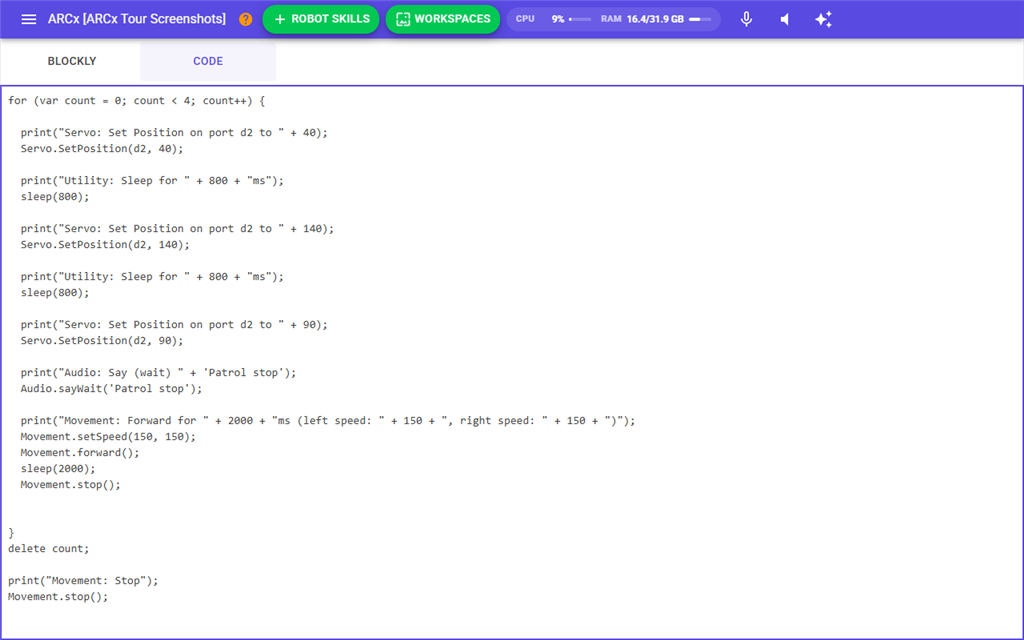Open the Workspaces button
The height and width of the screenshot is (640, 1024).
tap(443, 19)
